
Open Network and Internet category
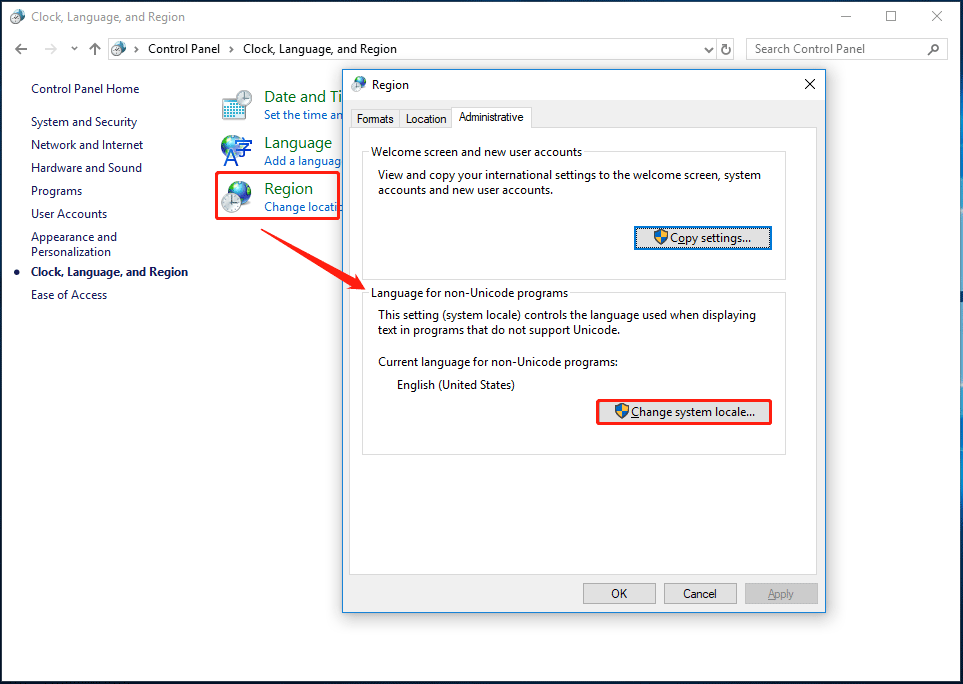click(x=87, y=145)
